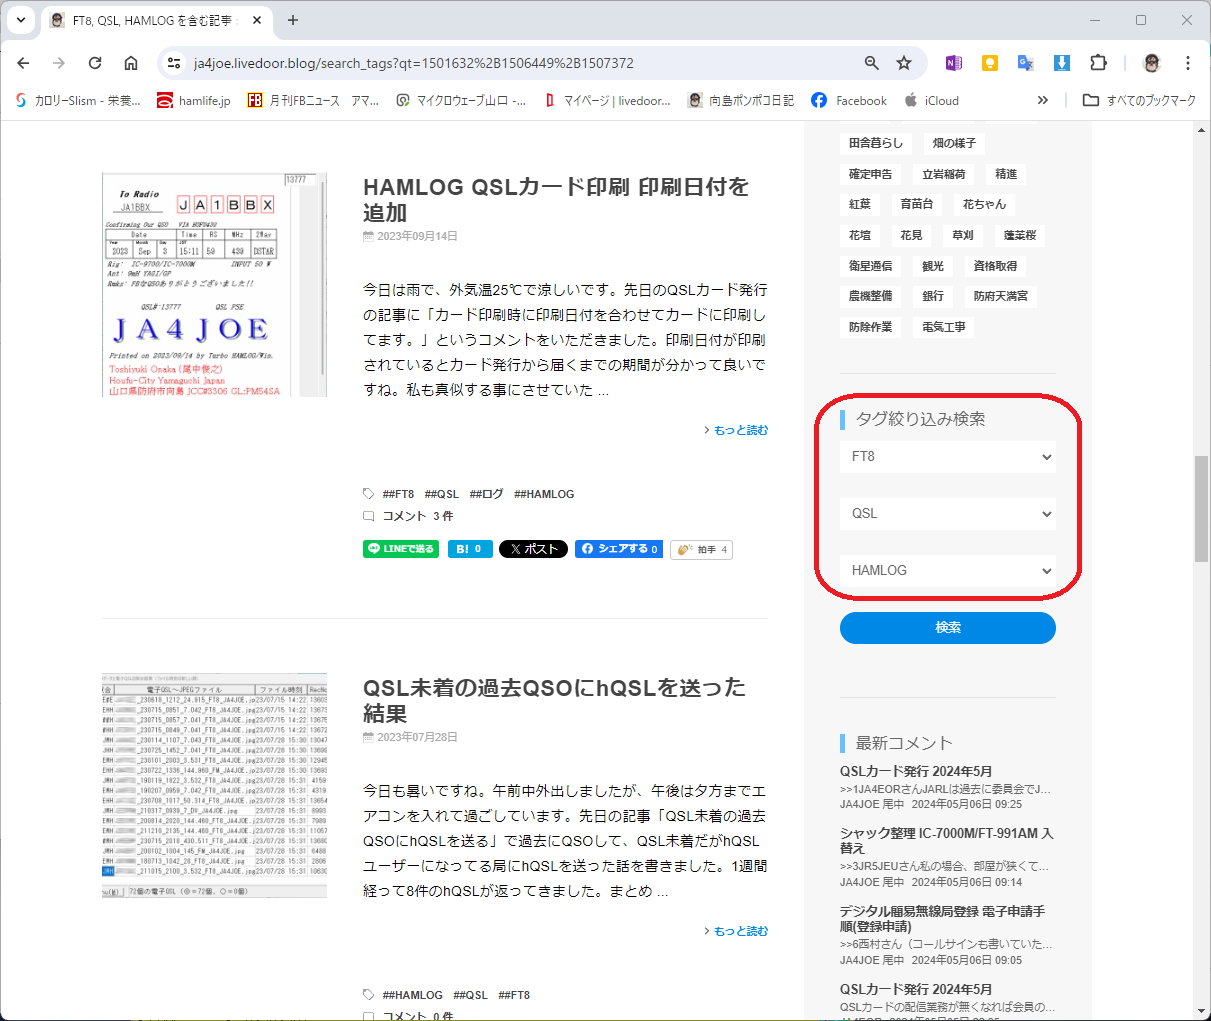
Task: Click the blue download extension icon
Action: [1062, 63]
